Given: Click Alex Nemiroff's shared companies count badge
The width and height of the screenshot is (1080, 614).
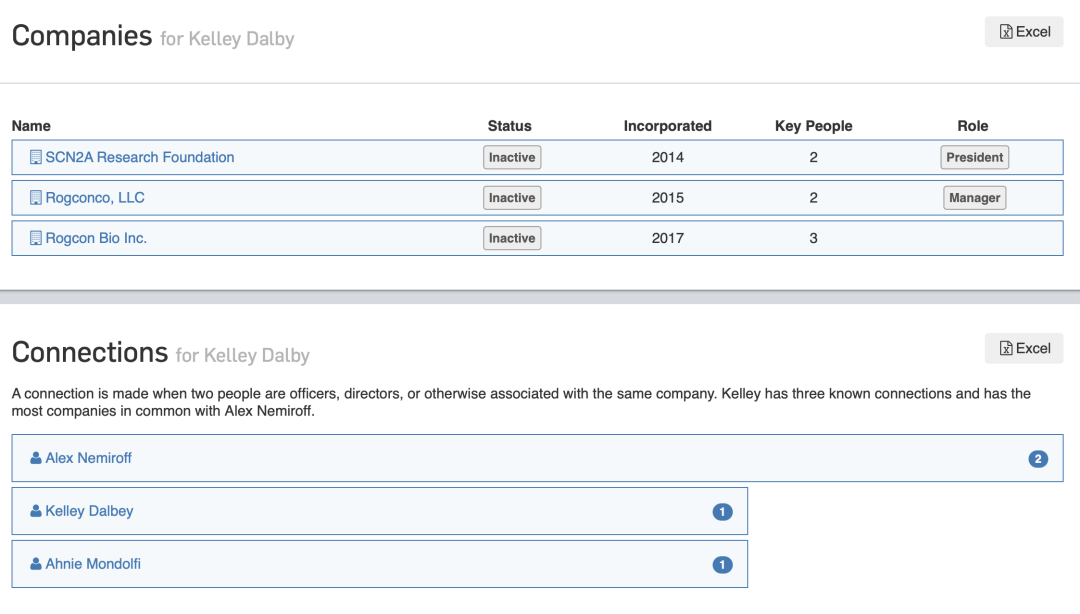Looking at the screenshot, I should [x=1038, y=459].
